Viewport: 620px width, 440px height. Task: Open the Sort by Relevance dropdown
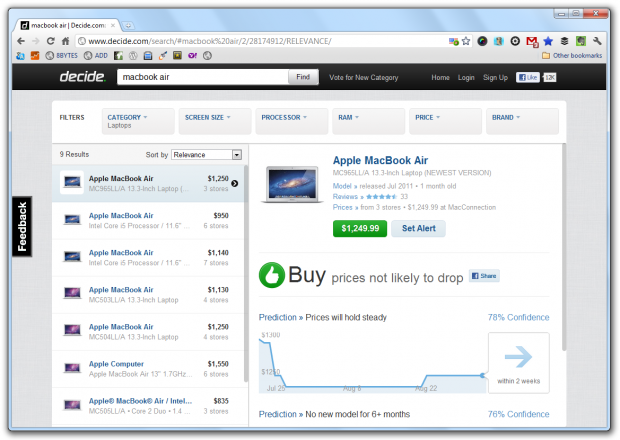point(206,155)
